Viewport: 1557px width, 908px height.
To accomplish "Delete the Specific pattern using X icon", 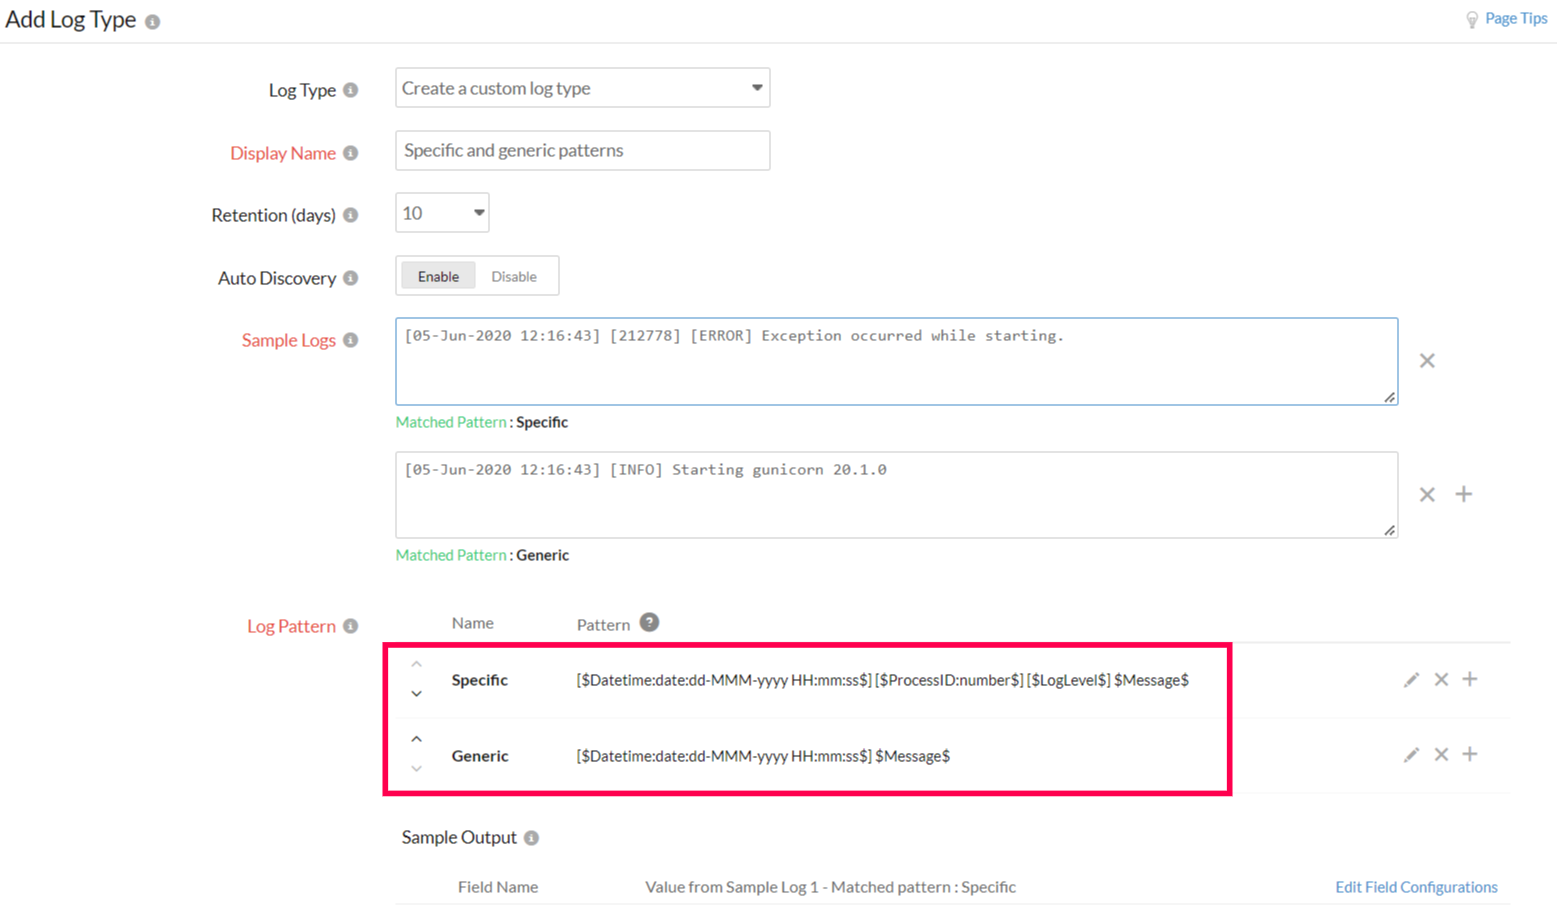I will coord(1441,679).
